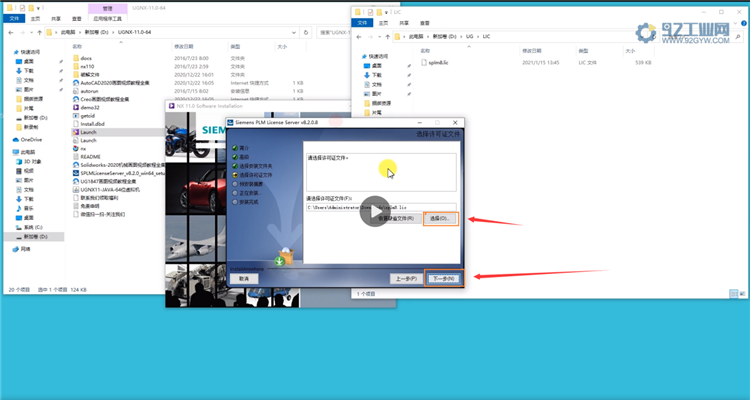This screenshot has width=750, height=400.
Task: Open 主页 tab in UGNX-11.0-64 window
Action: coord(35,19)
